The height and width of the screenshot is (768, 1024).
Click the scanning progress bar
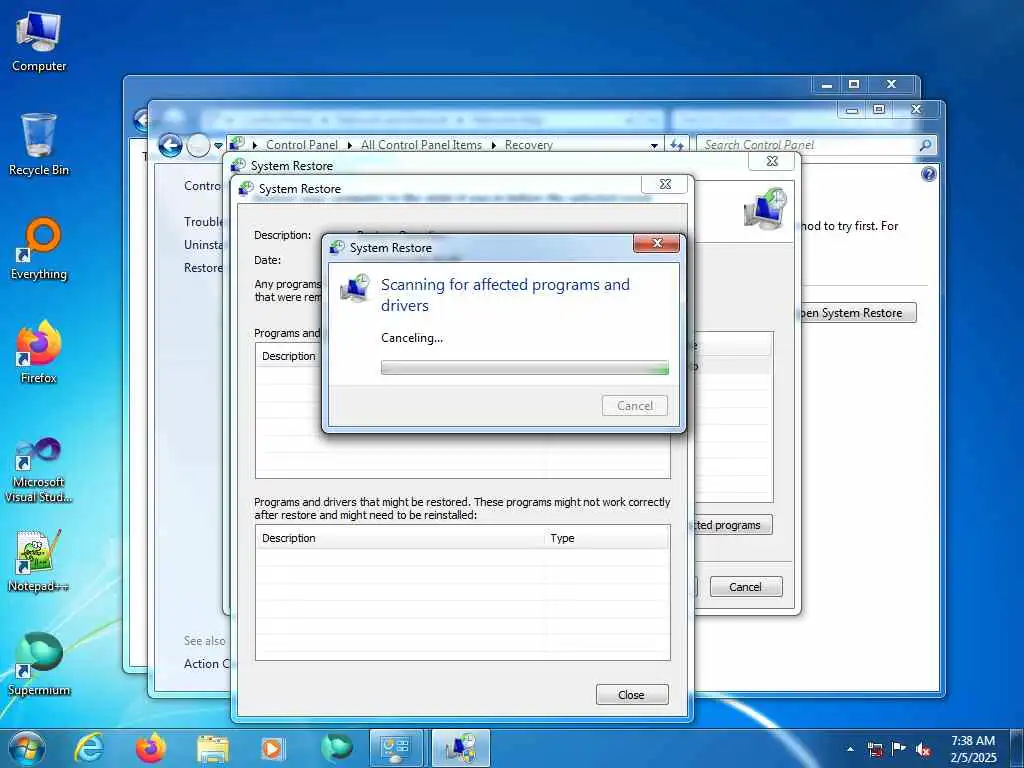pyautogui.click(x=524, y=368)
